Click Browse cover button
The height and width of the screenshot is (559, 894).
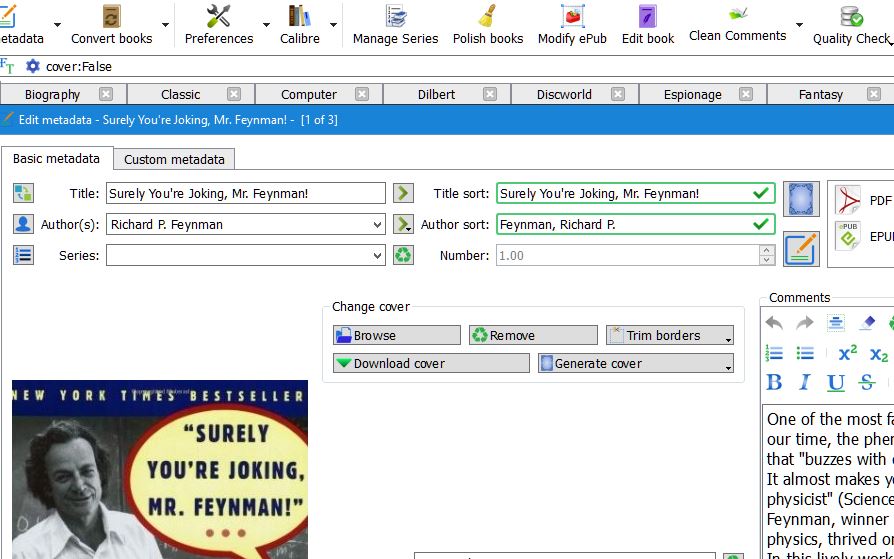pos(397,335)
